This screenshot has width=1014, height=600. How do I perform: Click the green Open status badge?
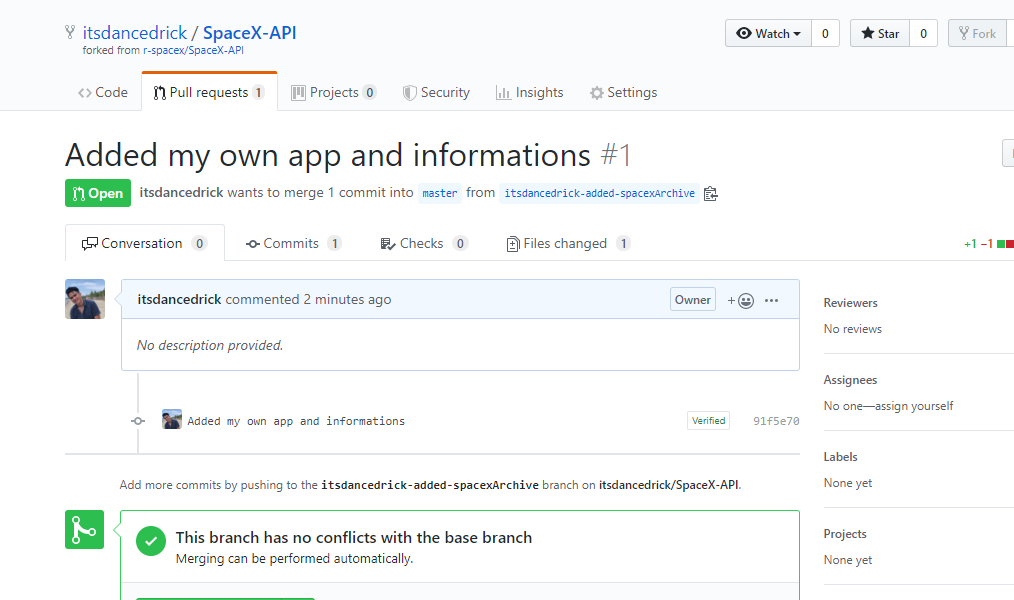[x=98, y=193]
